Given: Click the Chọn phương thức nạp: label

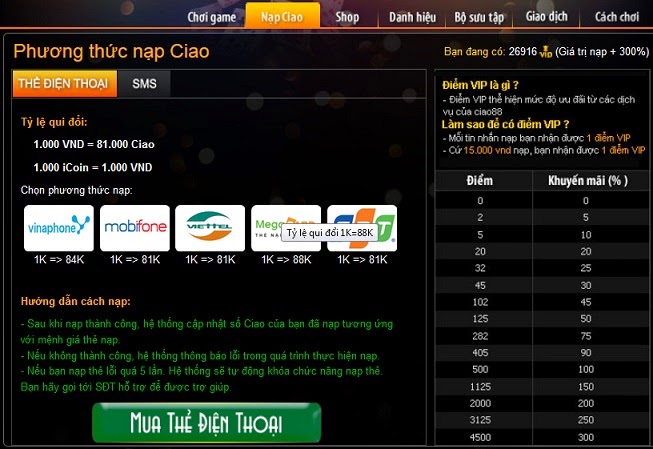Looking at the screenshot, I should point(76,190).
